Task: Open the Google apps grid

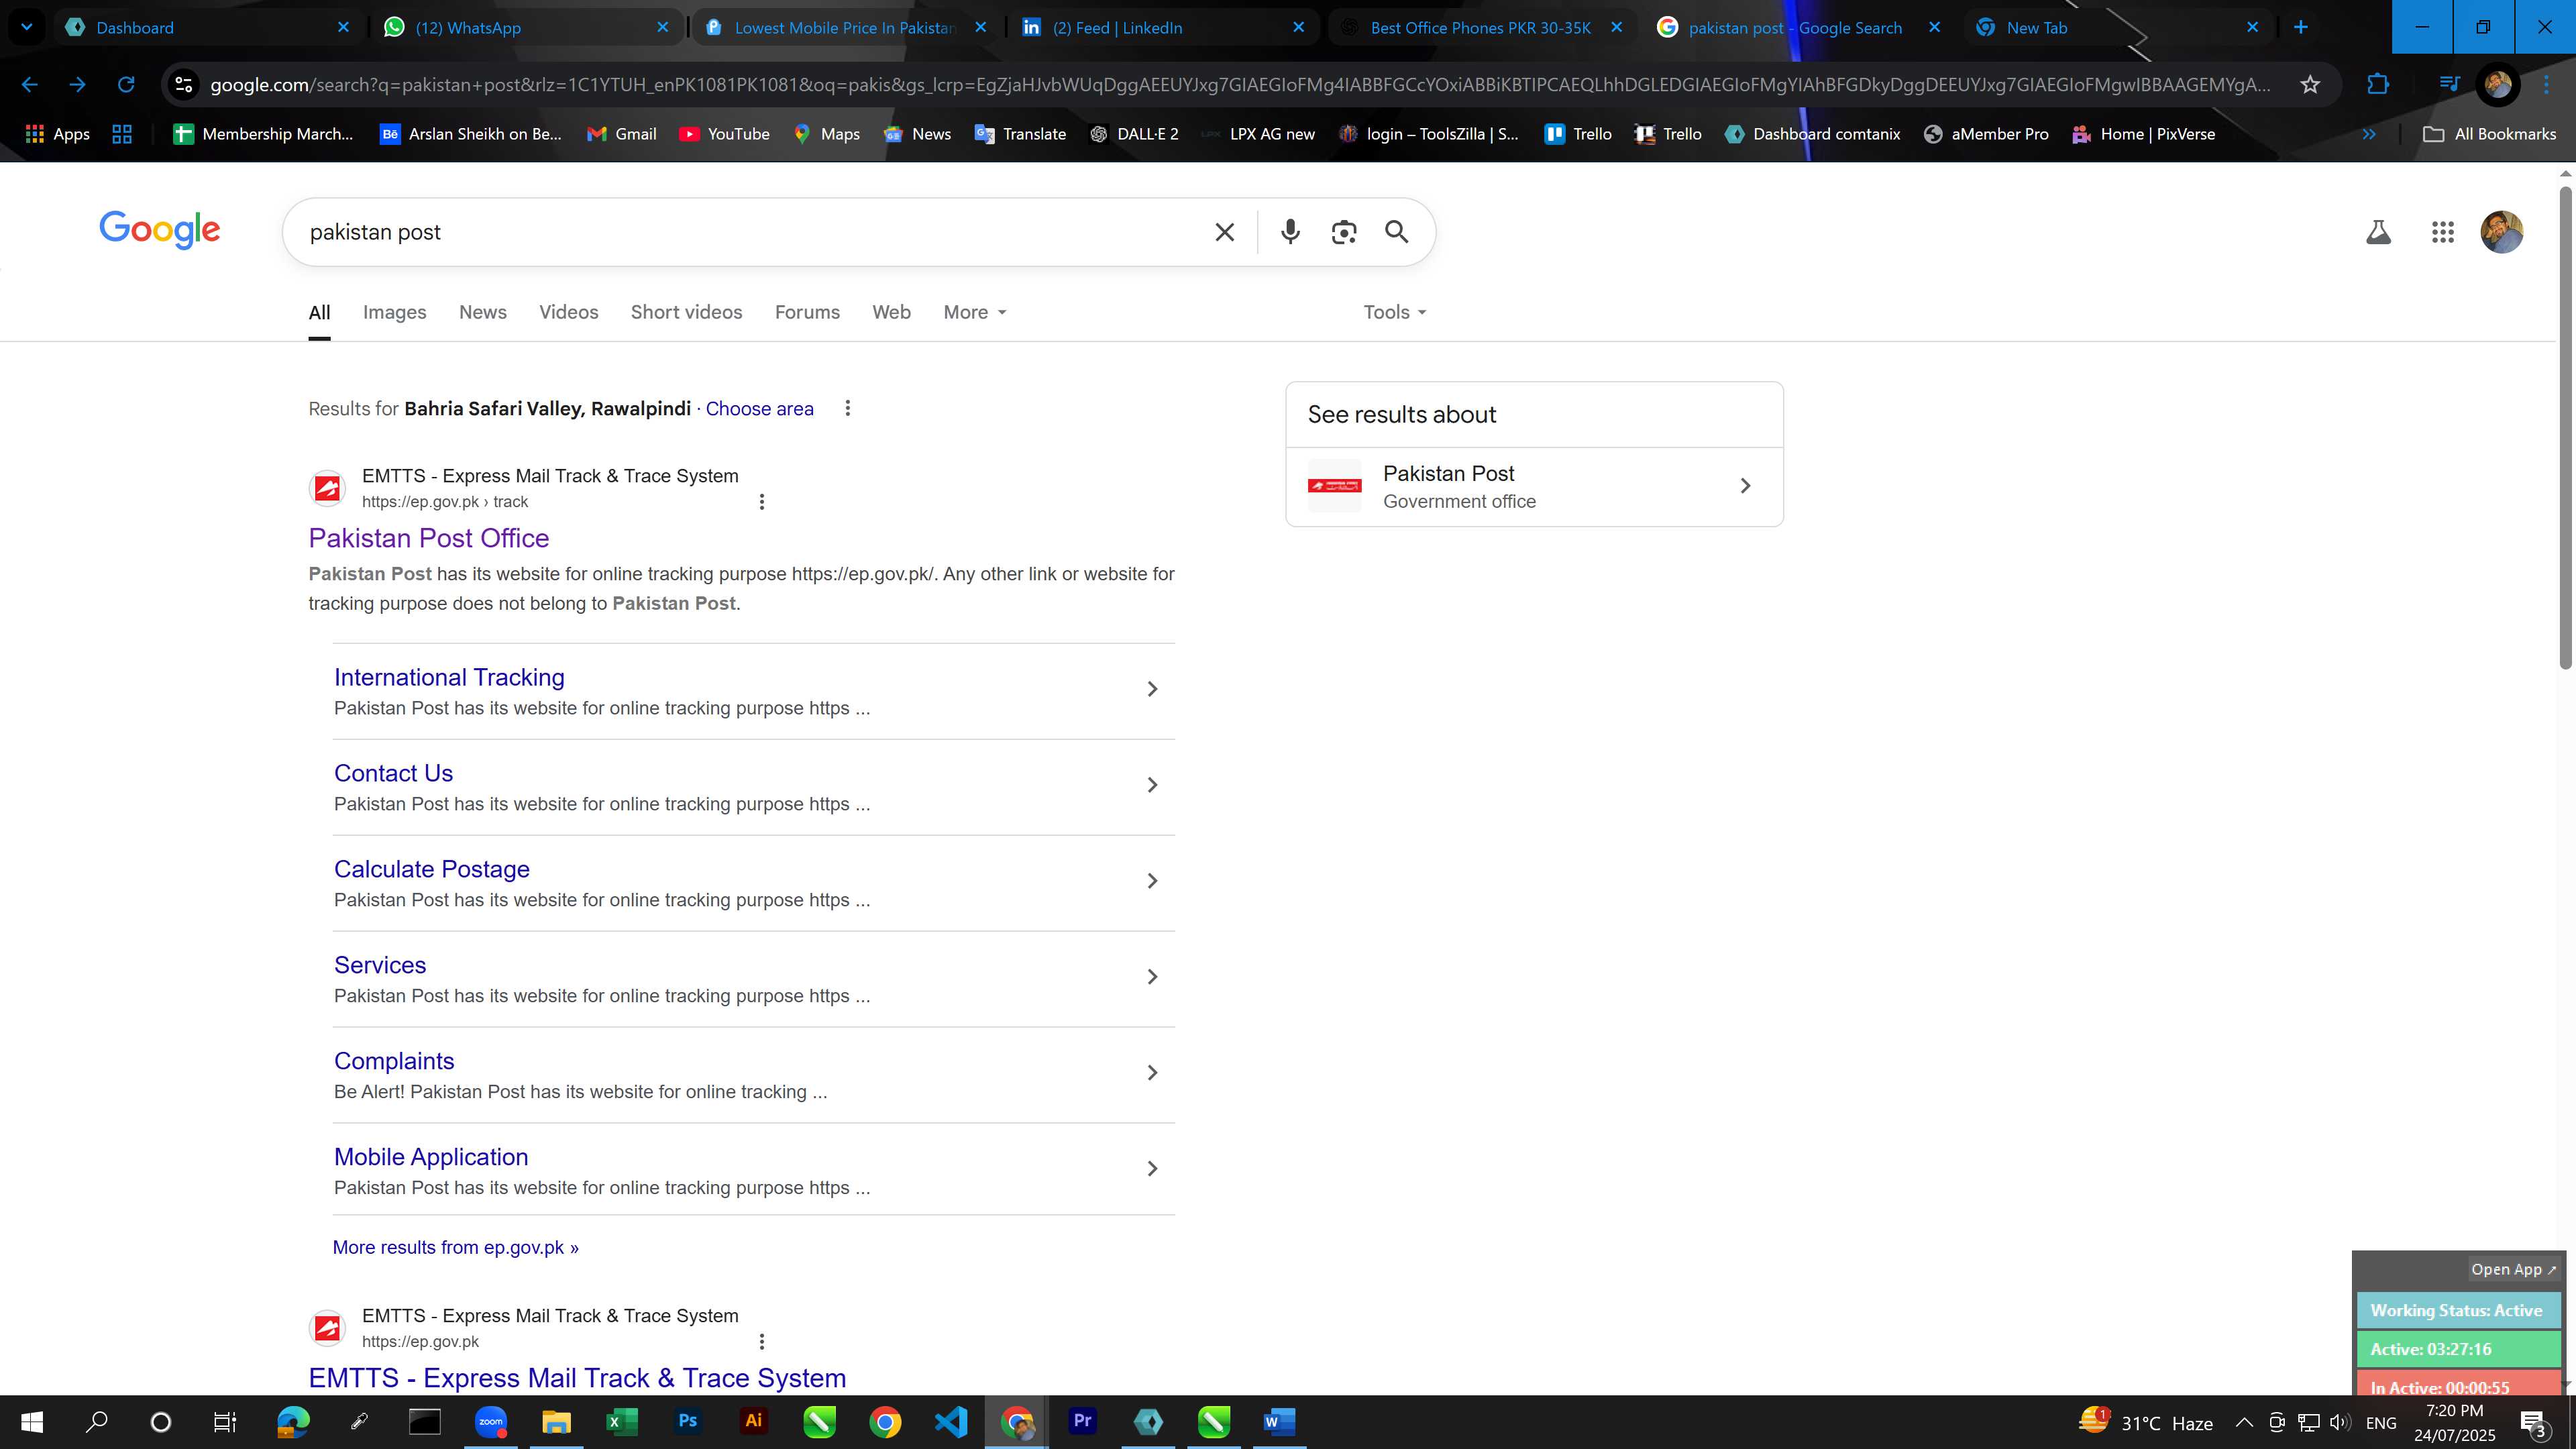Action: point(2442,232)
